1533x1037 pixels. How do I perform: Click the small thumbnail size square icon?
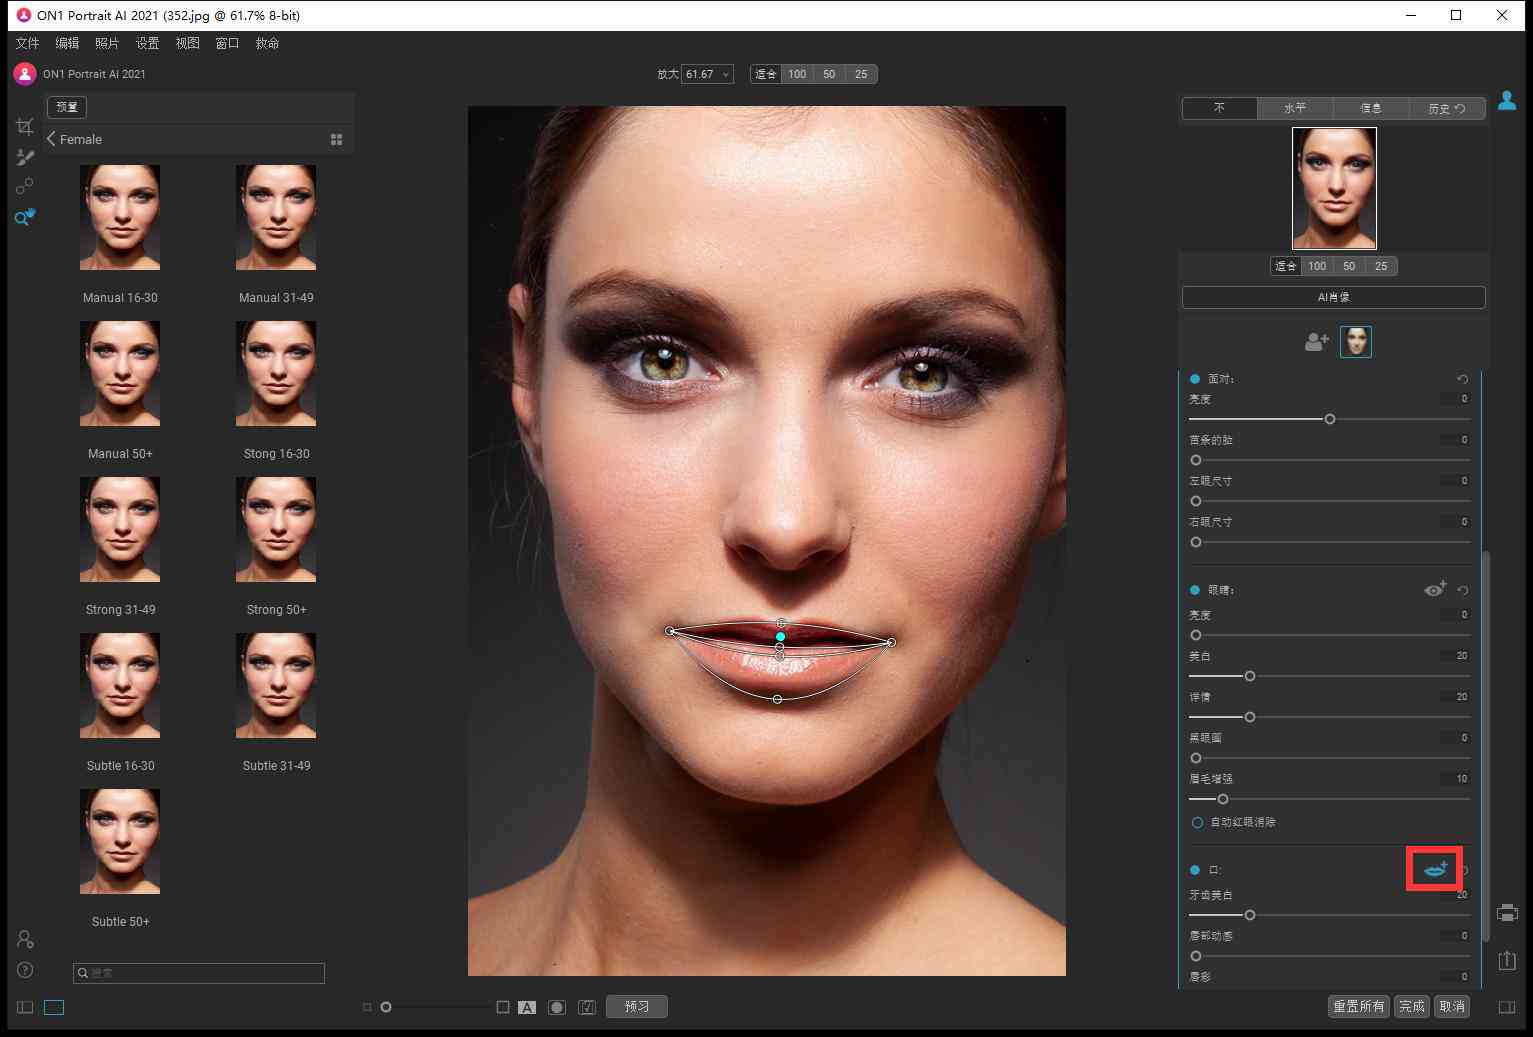(367, 1007)
